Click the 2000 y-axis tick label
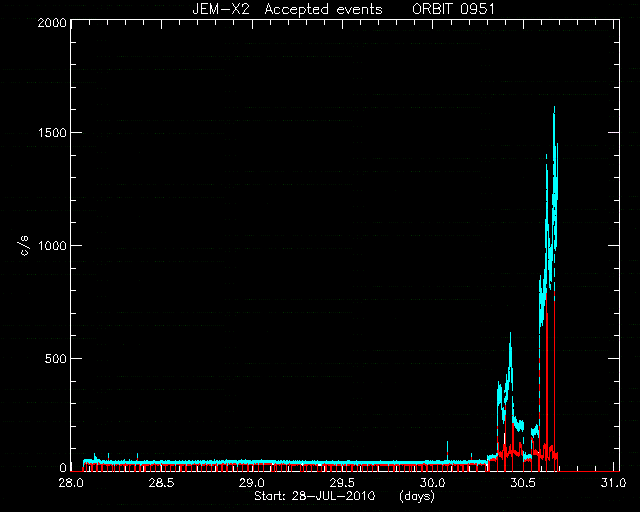Screen dimensions: 640x512 coord(52,22)
